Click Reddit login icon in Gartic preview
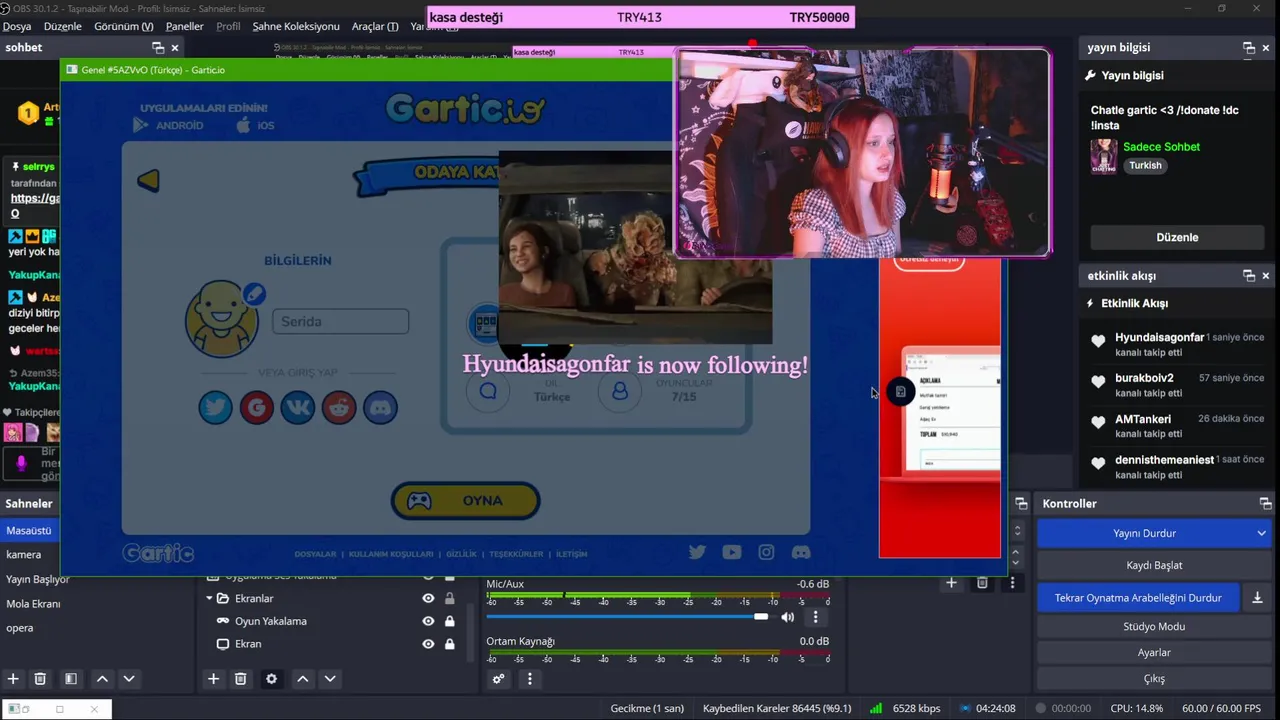This screenshot has height=720, width=1280. [x=339, y=407]
